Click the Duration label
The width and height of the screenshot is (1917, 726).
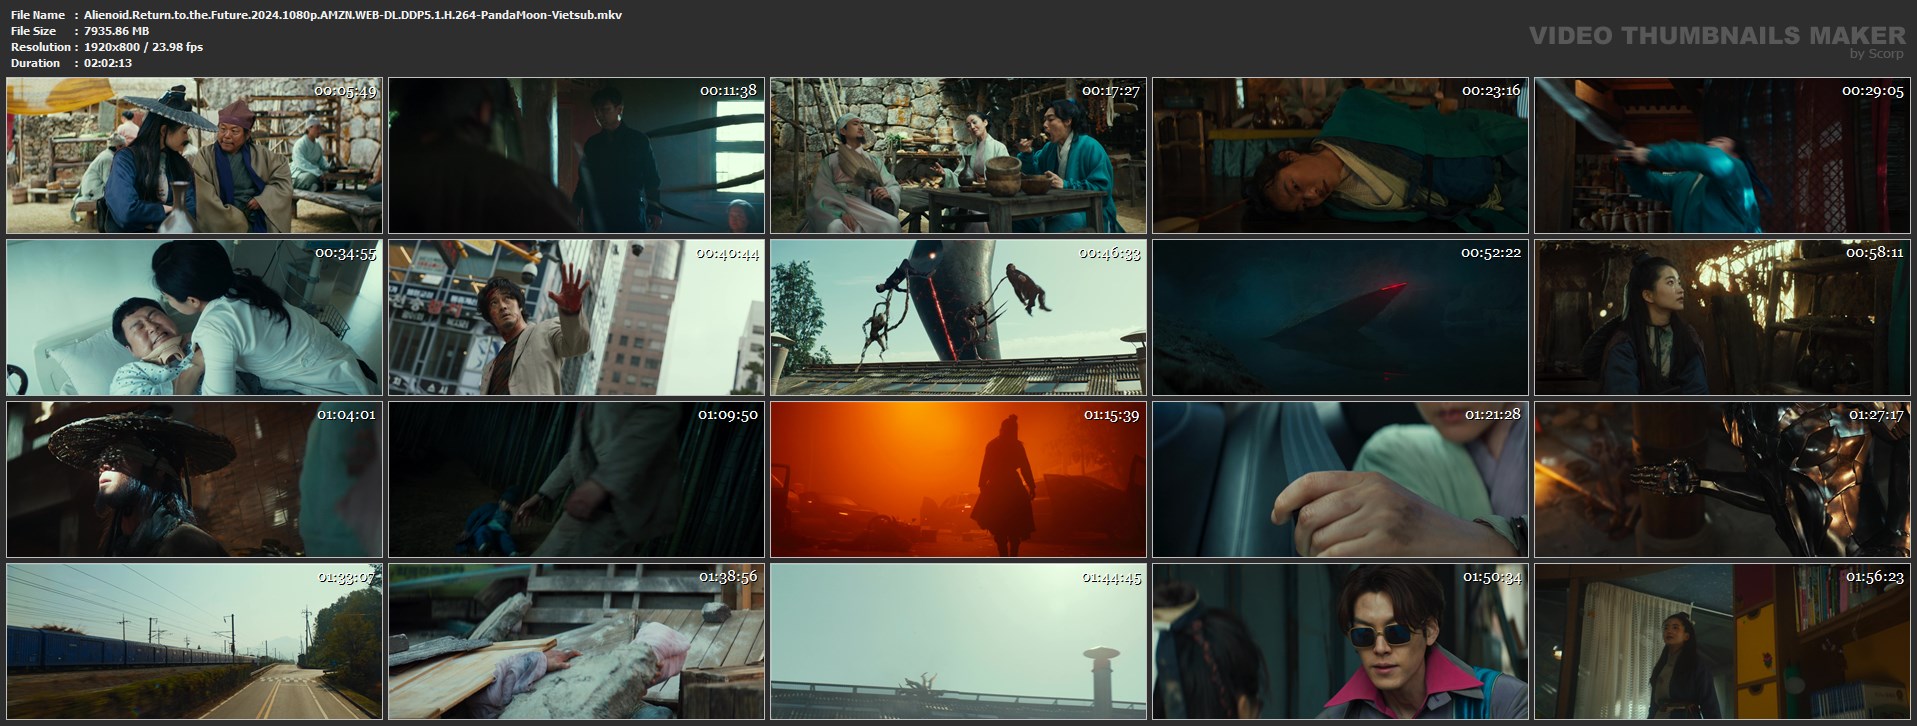coord(36,63)
